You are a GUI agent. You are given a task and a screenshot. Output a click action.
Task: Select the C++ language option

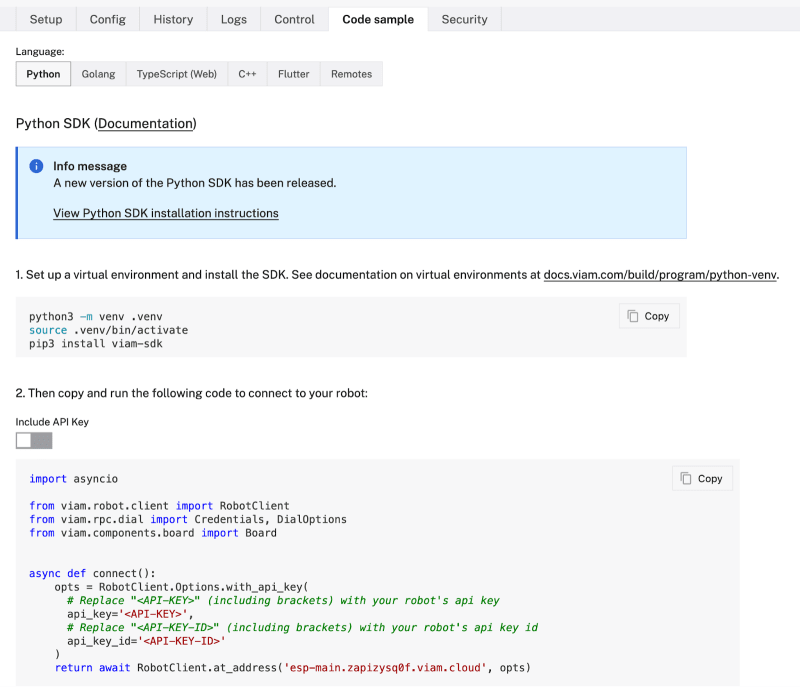click(247, 74)
